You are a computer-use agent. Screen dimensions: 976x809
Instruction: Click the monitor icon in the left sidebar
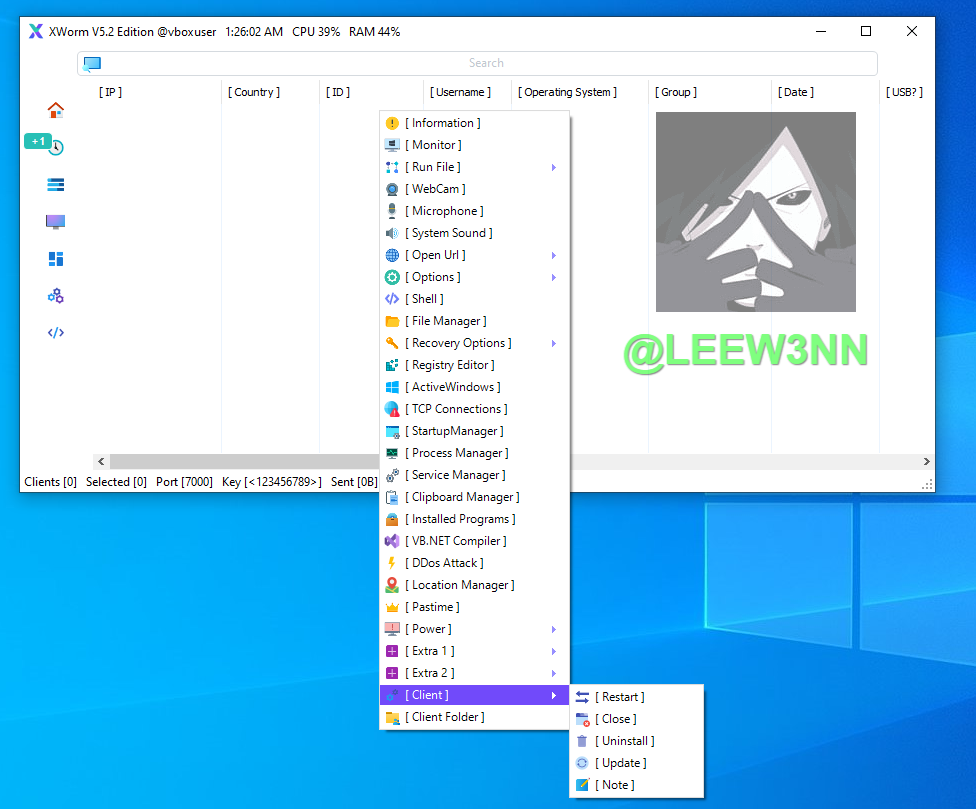point(56,221)
